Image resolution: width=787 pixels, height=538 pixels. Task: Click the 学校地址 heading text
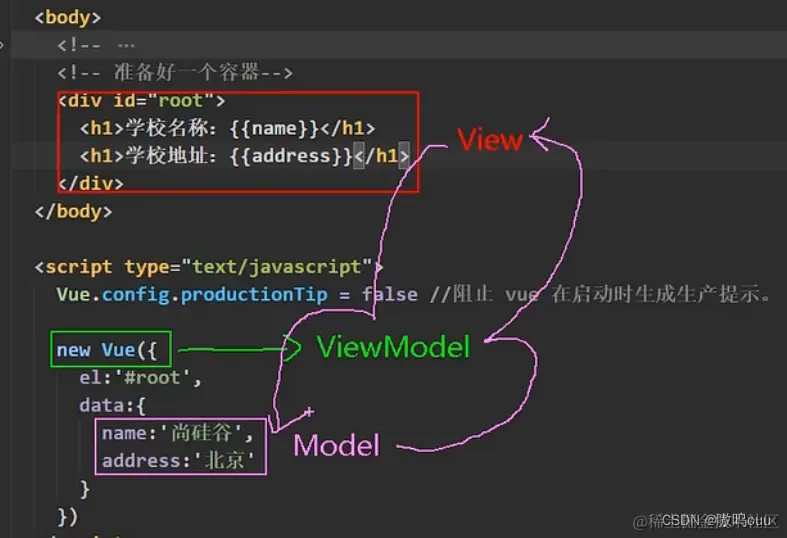(166, 156)
